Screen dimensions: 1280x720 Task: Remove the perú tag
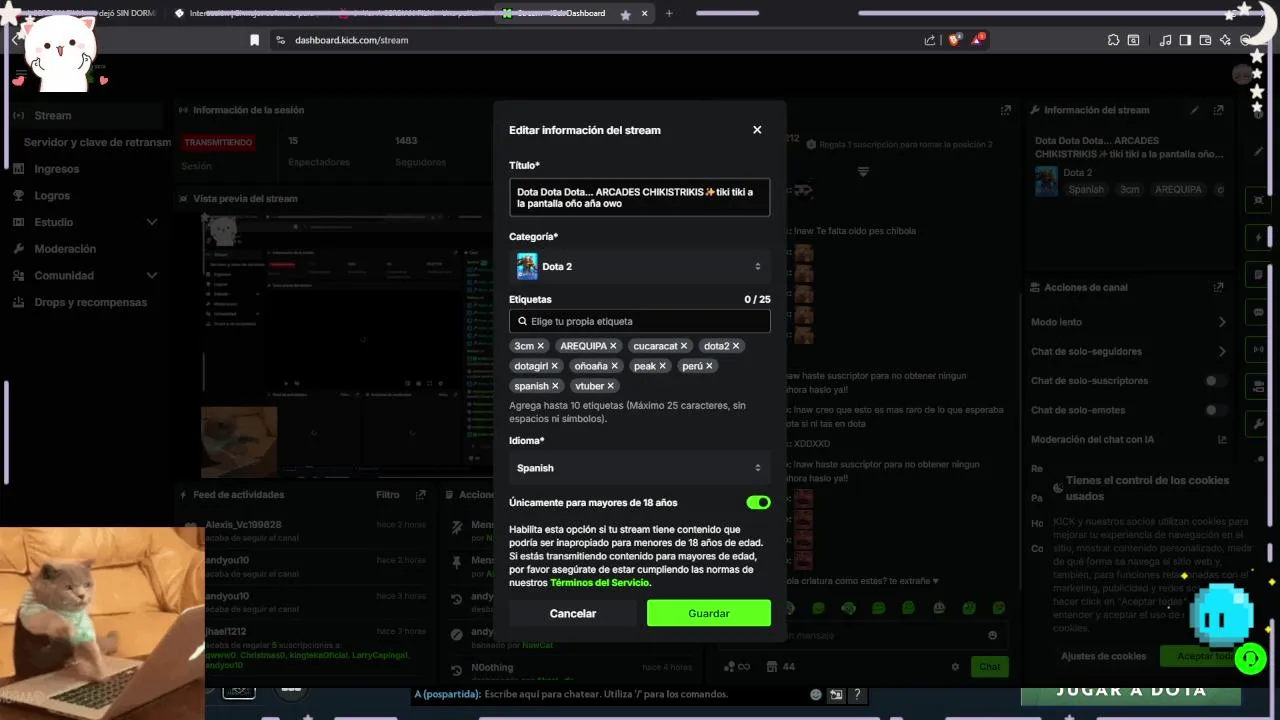tap(709, 366)
